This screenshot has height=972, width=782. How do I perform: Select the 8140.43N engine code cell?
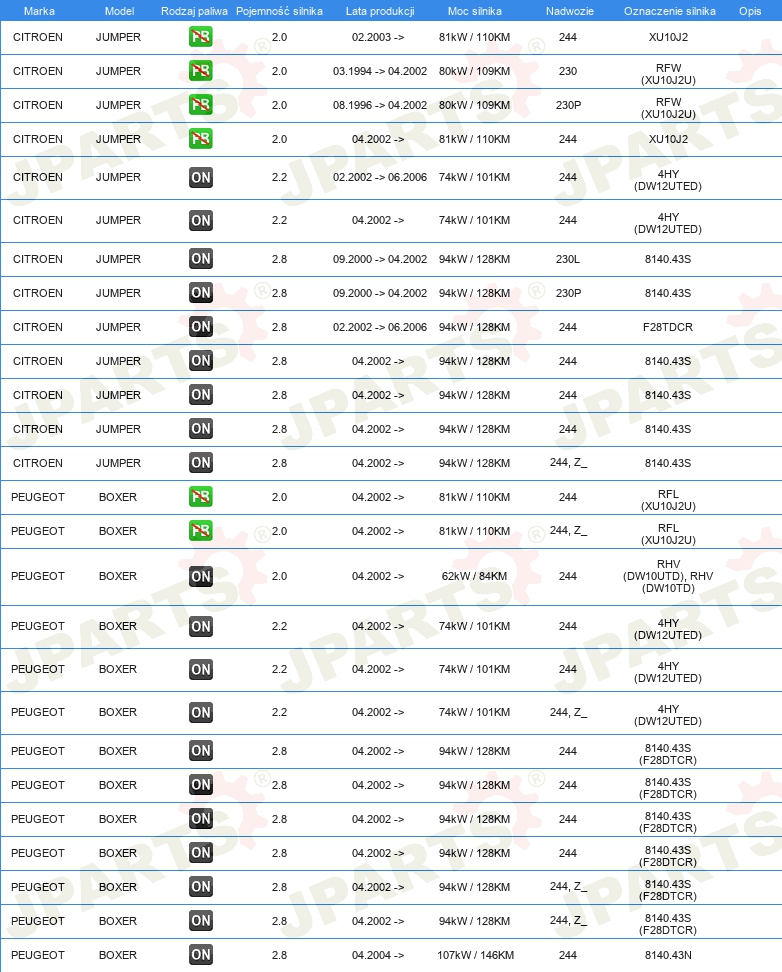[668, 955]
